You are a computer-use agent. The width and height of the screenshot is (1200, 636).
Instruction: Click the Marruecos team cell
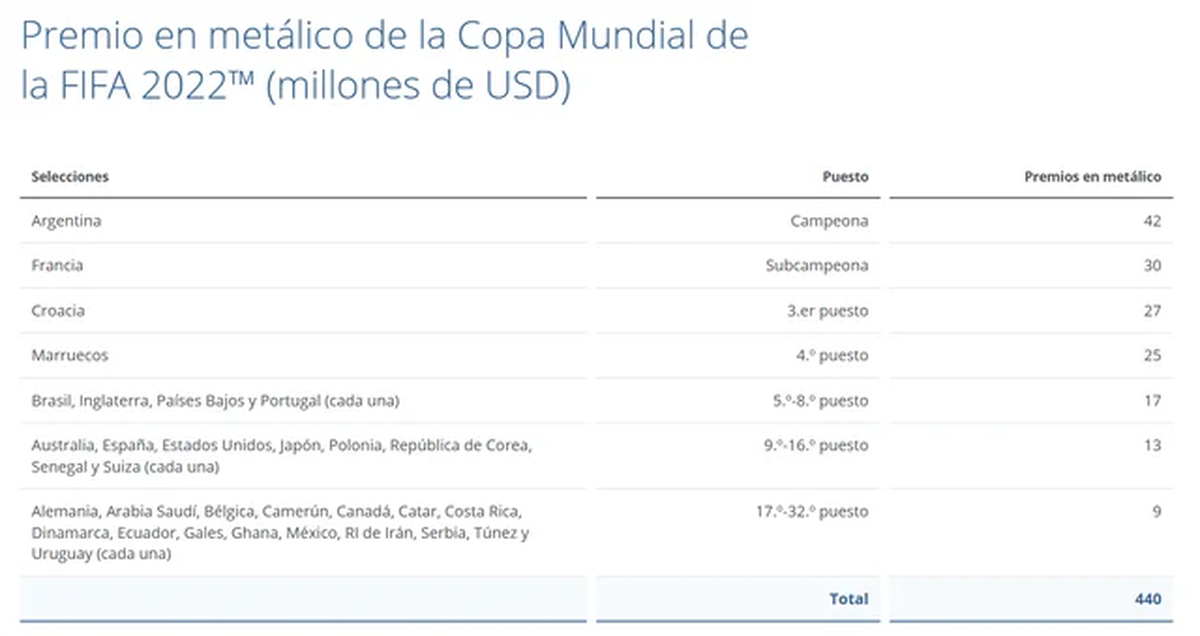coord(70,355)
